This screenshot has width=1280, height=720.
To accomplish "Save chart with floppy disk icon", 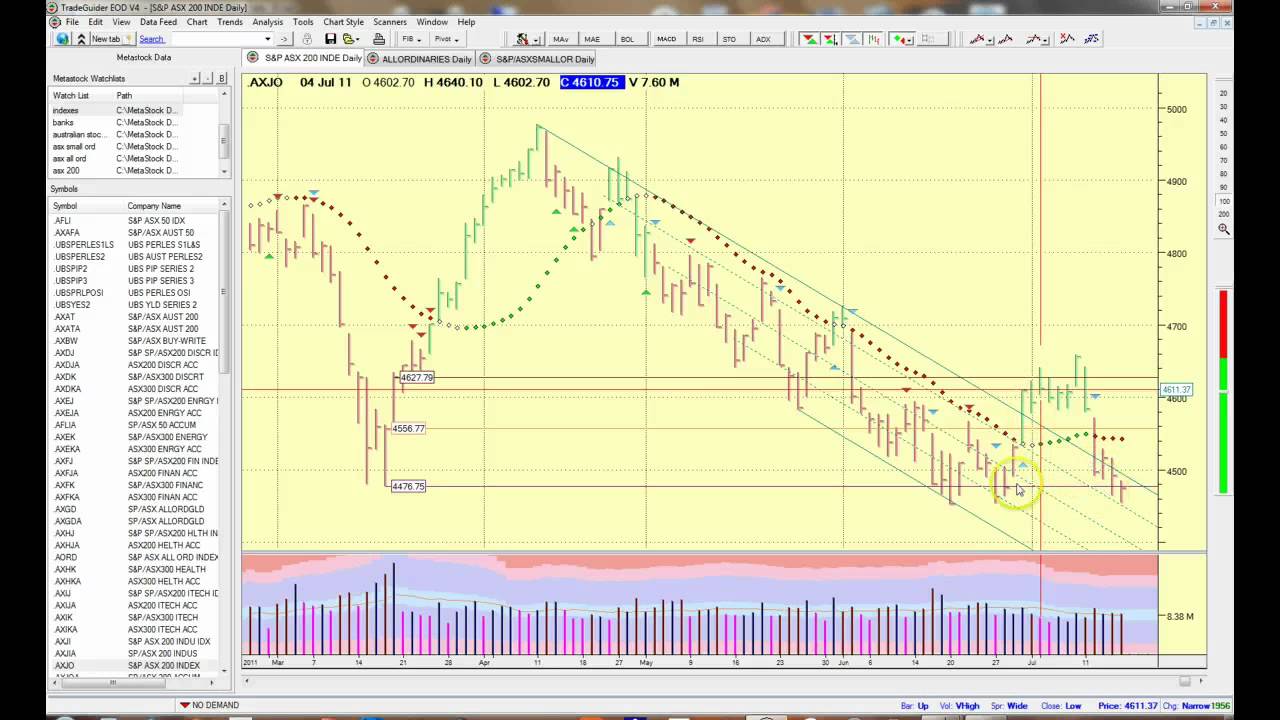I will click(x=330, y=39).
